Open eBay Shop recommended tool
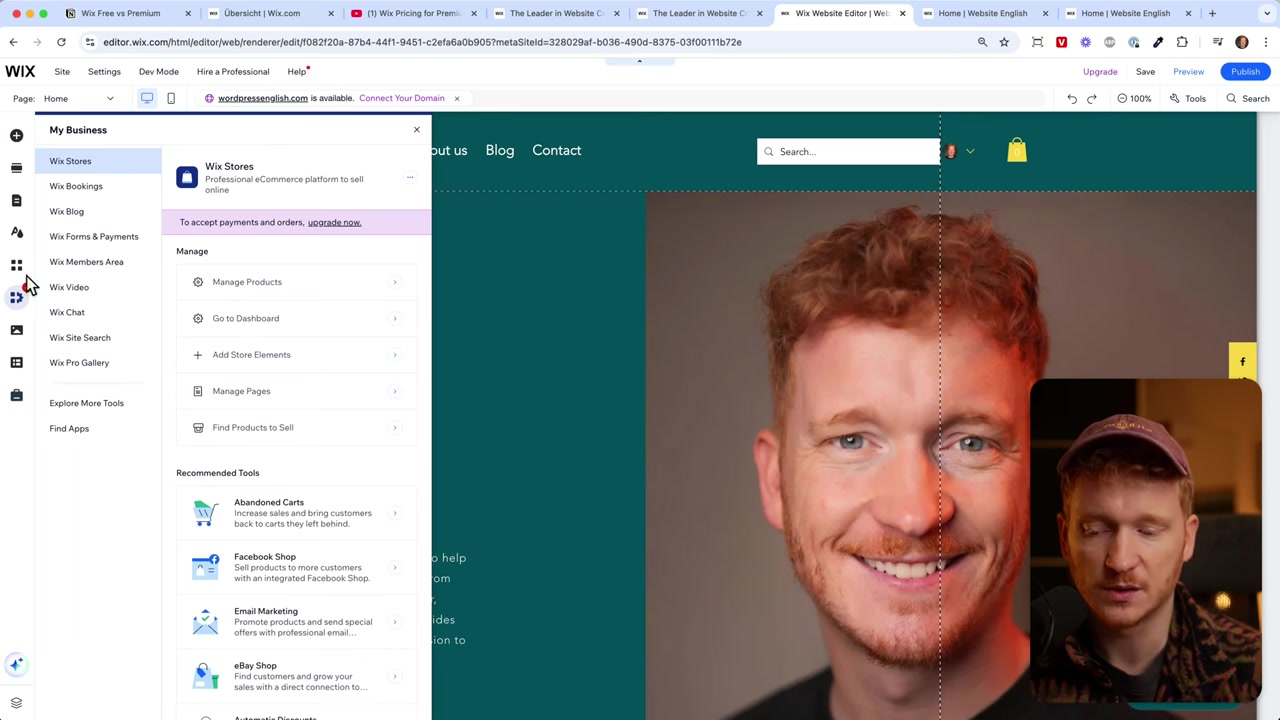This screenshot has width=1280, height=720. point(296,676)
